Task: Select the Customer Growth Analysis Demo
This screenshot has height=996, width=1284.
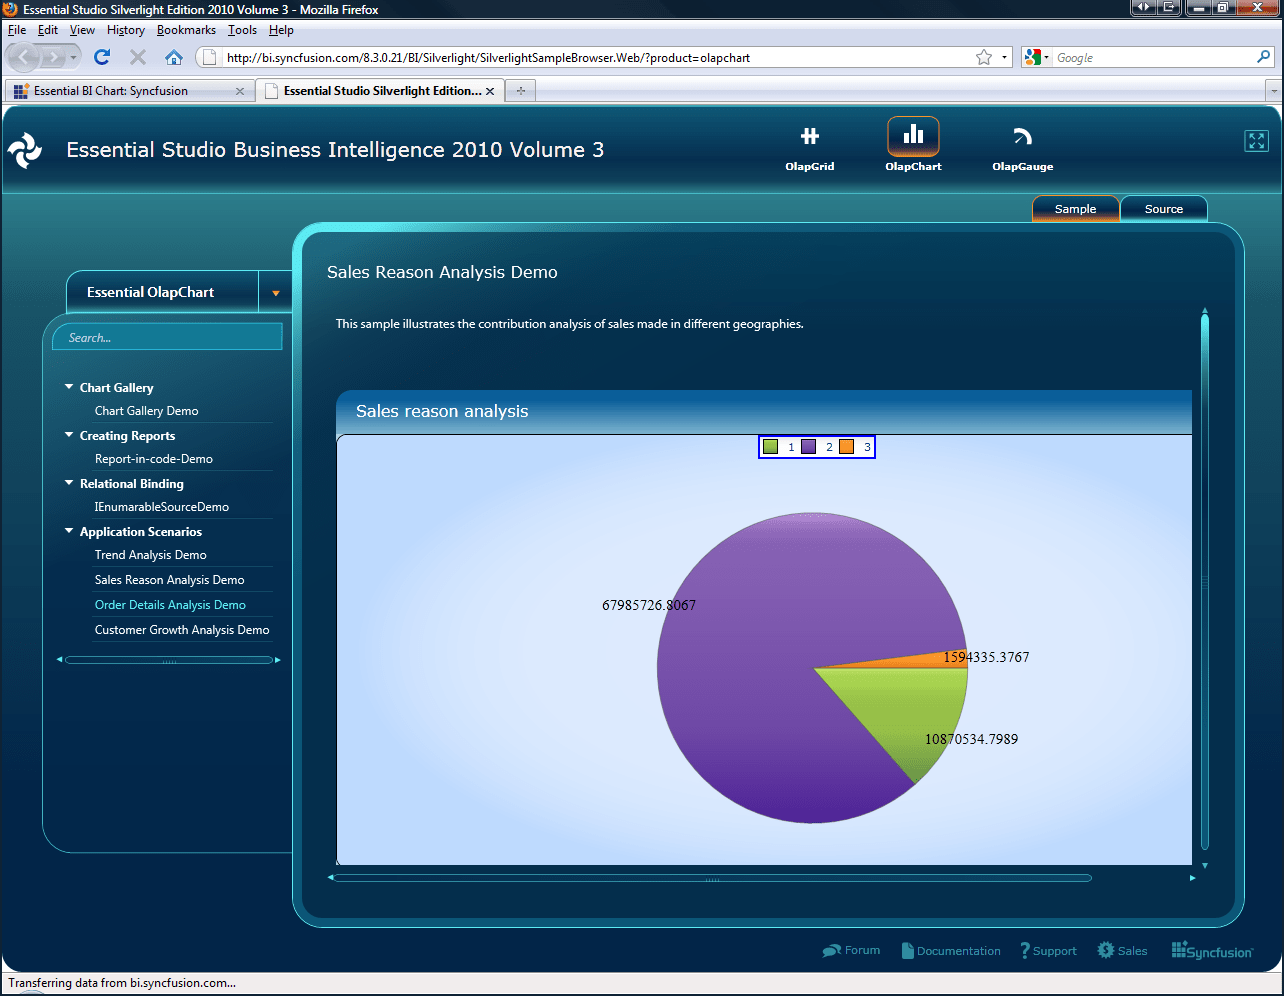Action: [x=181, y=630]
